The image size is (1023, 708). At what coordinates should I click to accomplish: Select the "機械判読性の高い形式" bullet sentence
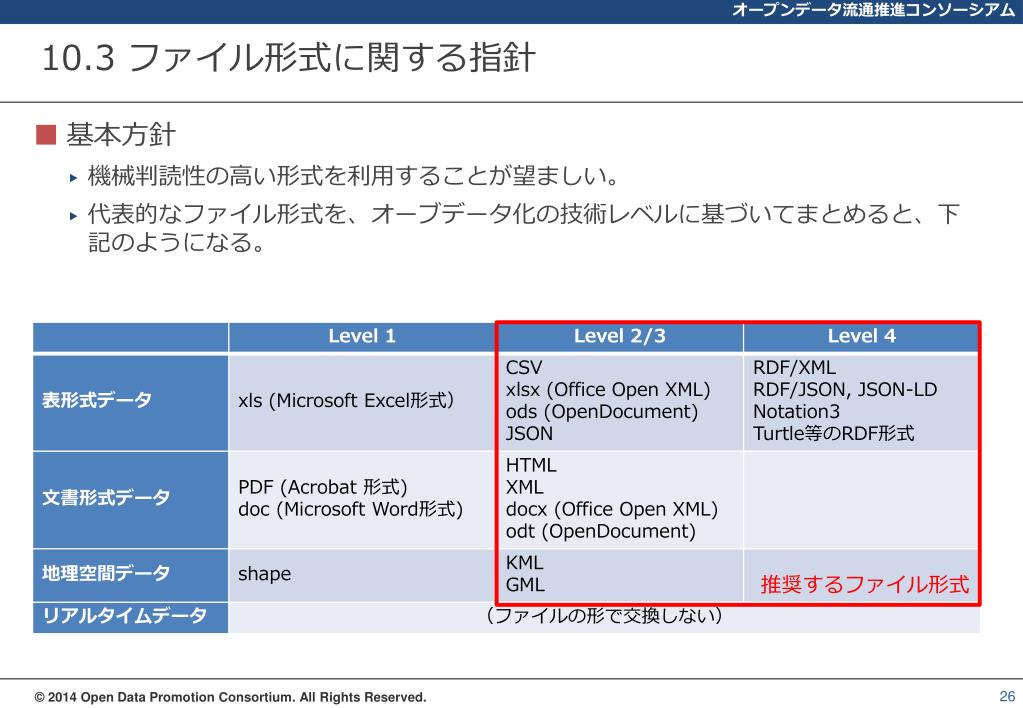pos(353,176)
